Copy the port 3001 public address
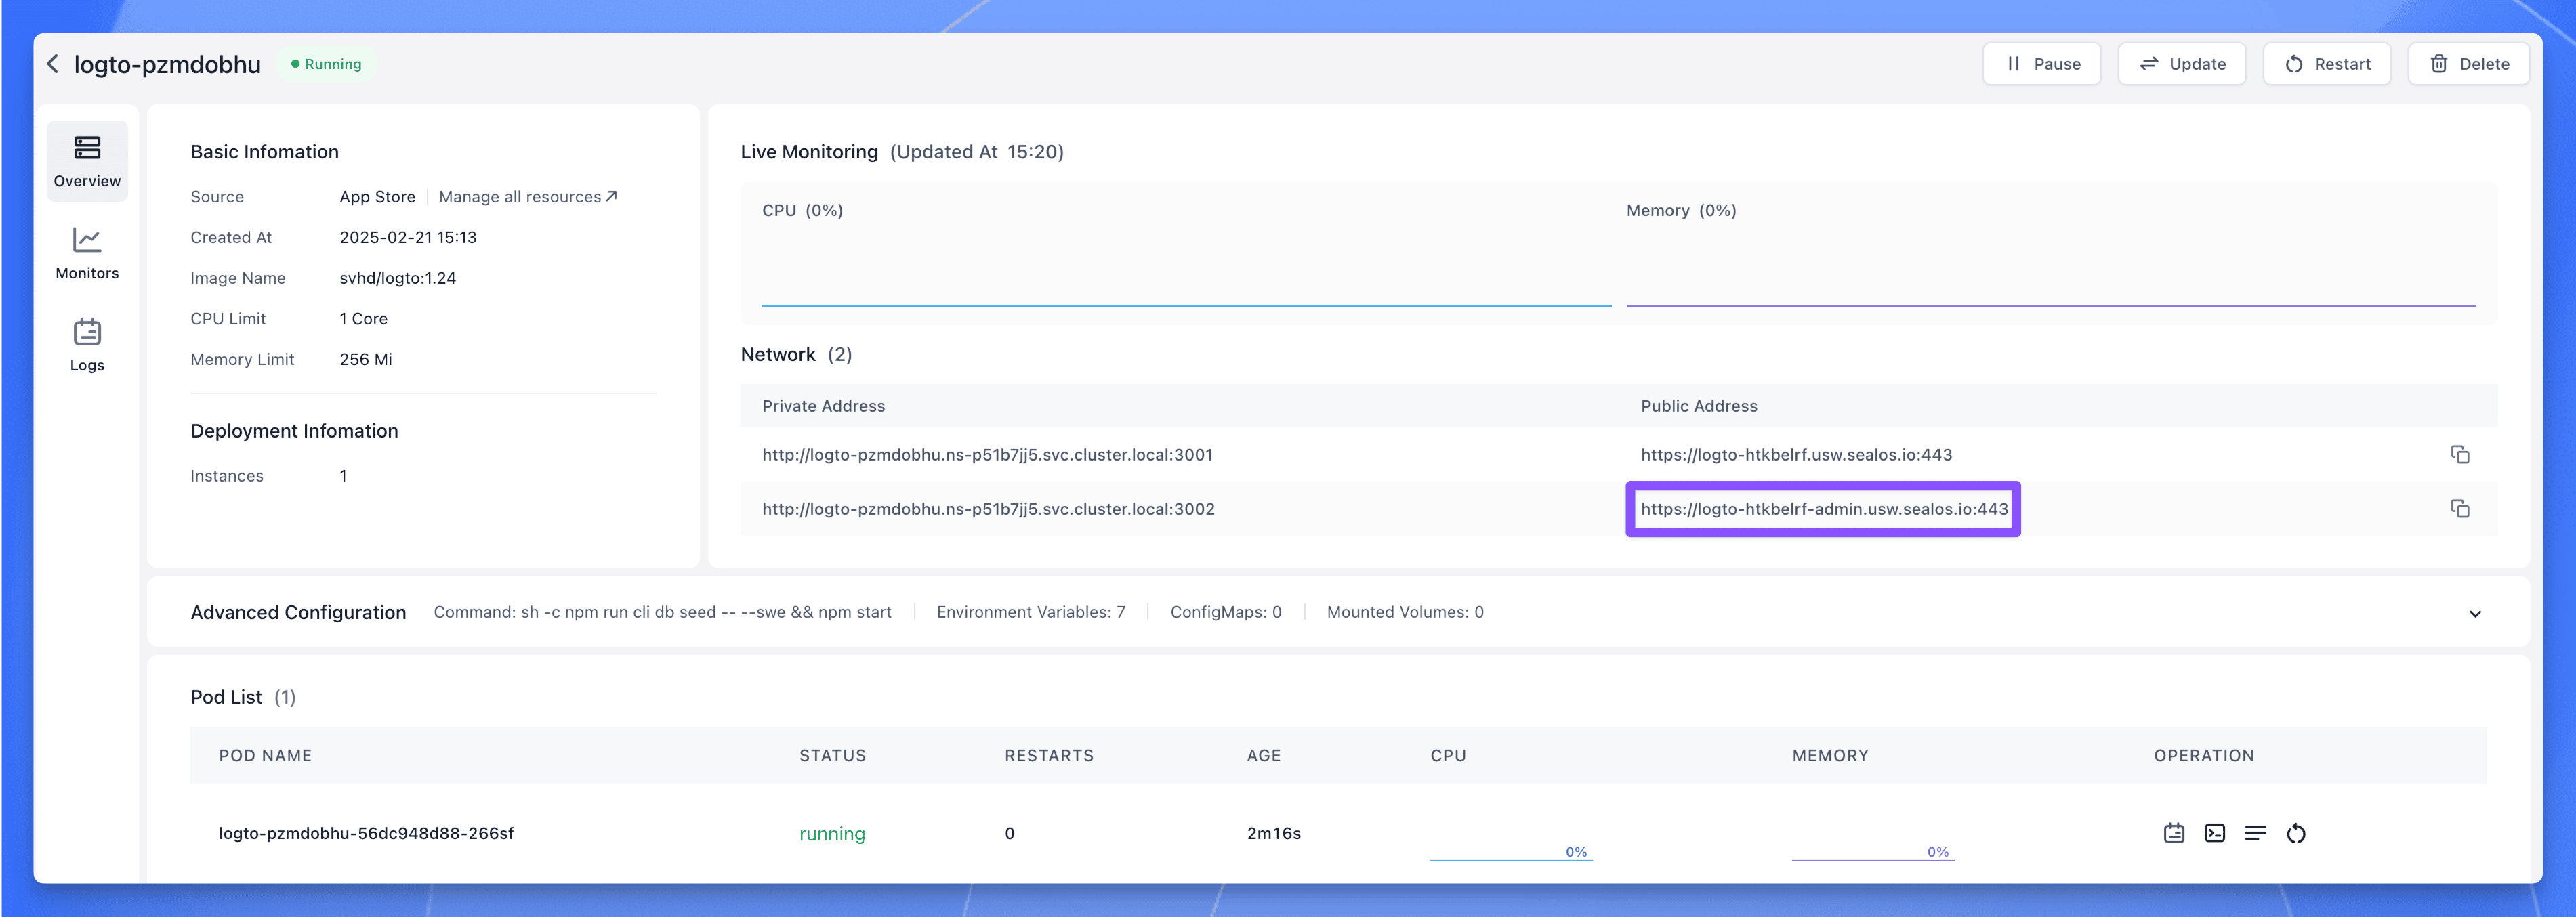2576x917 pixels. click(2461, 454)
